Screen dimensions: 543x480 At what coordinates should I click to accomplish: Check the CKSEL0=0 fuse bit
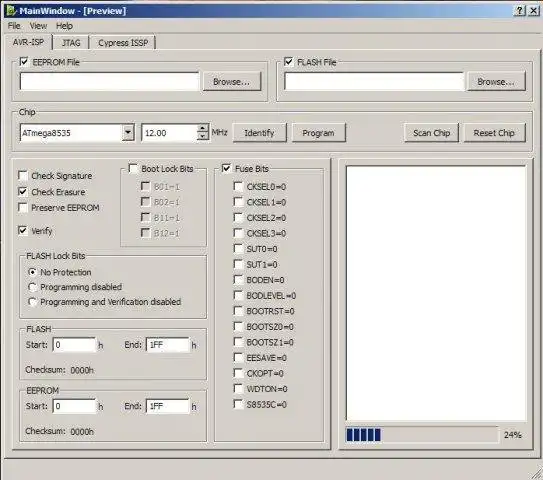(x=239, y=186)
